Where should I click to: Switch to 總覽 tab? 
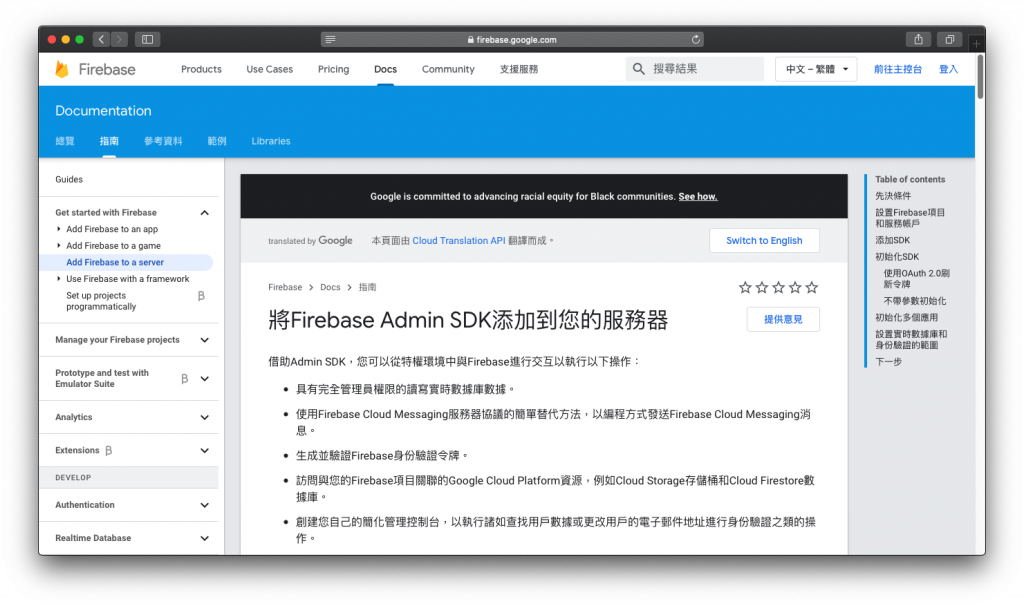click(65, 141)
